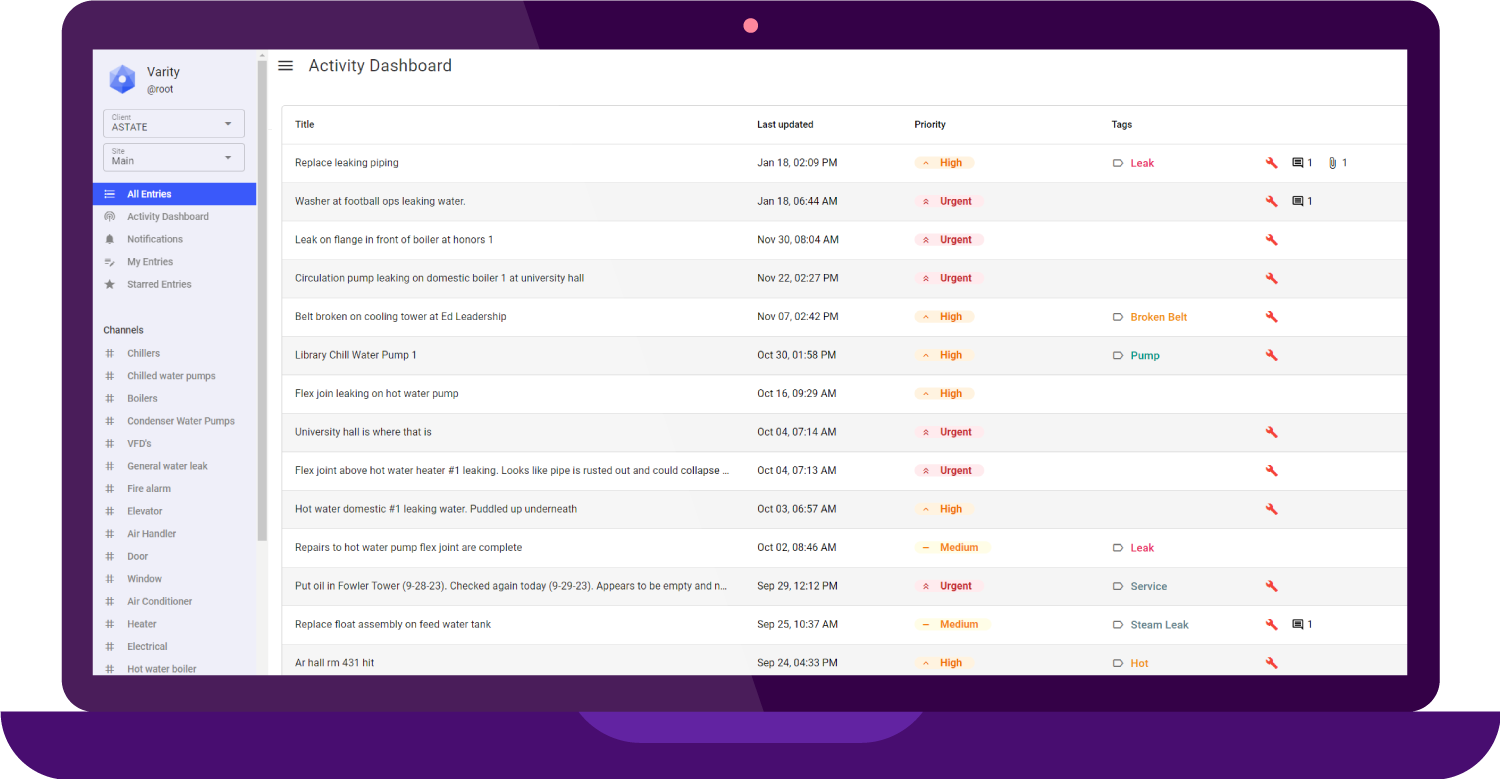Open entry 'Hot water domestic #1 leaking water'
The image size is (1500, 779).
click(436, 509)
